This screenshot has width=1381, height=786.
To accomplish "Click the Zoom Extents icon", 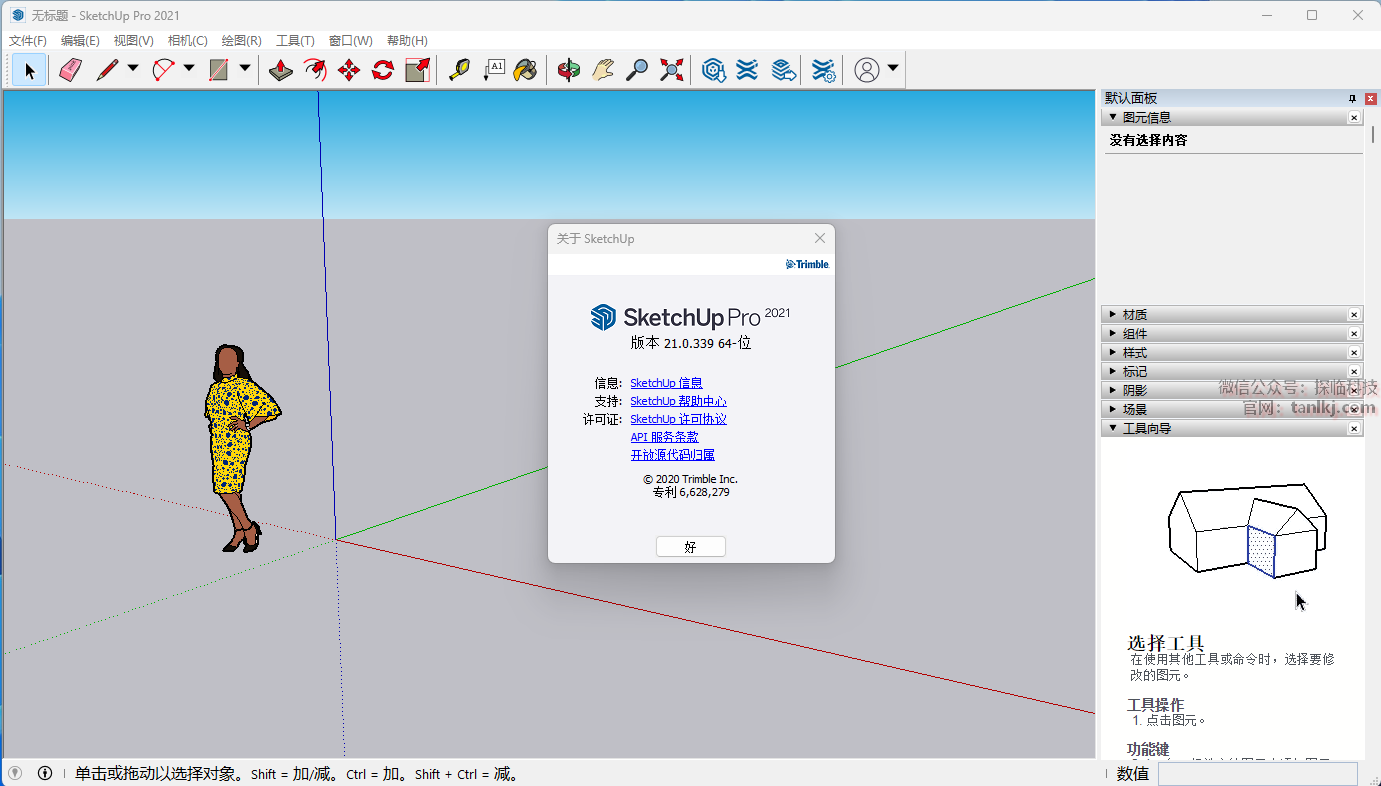I will point(672,70).
